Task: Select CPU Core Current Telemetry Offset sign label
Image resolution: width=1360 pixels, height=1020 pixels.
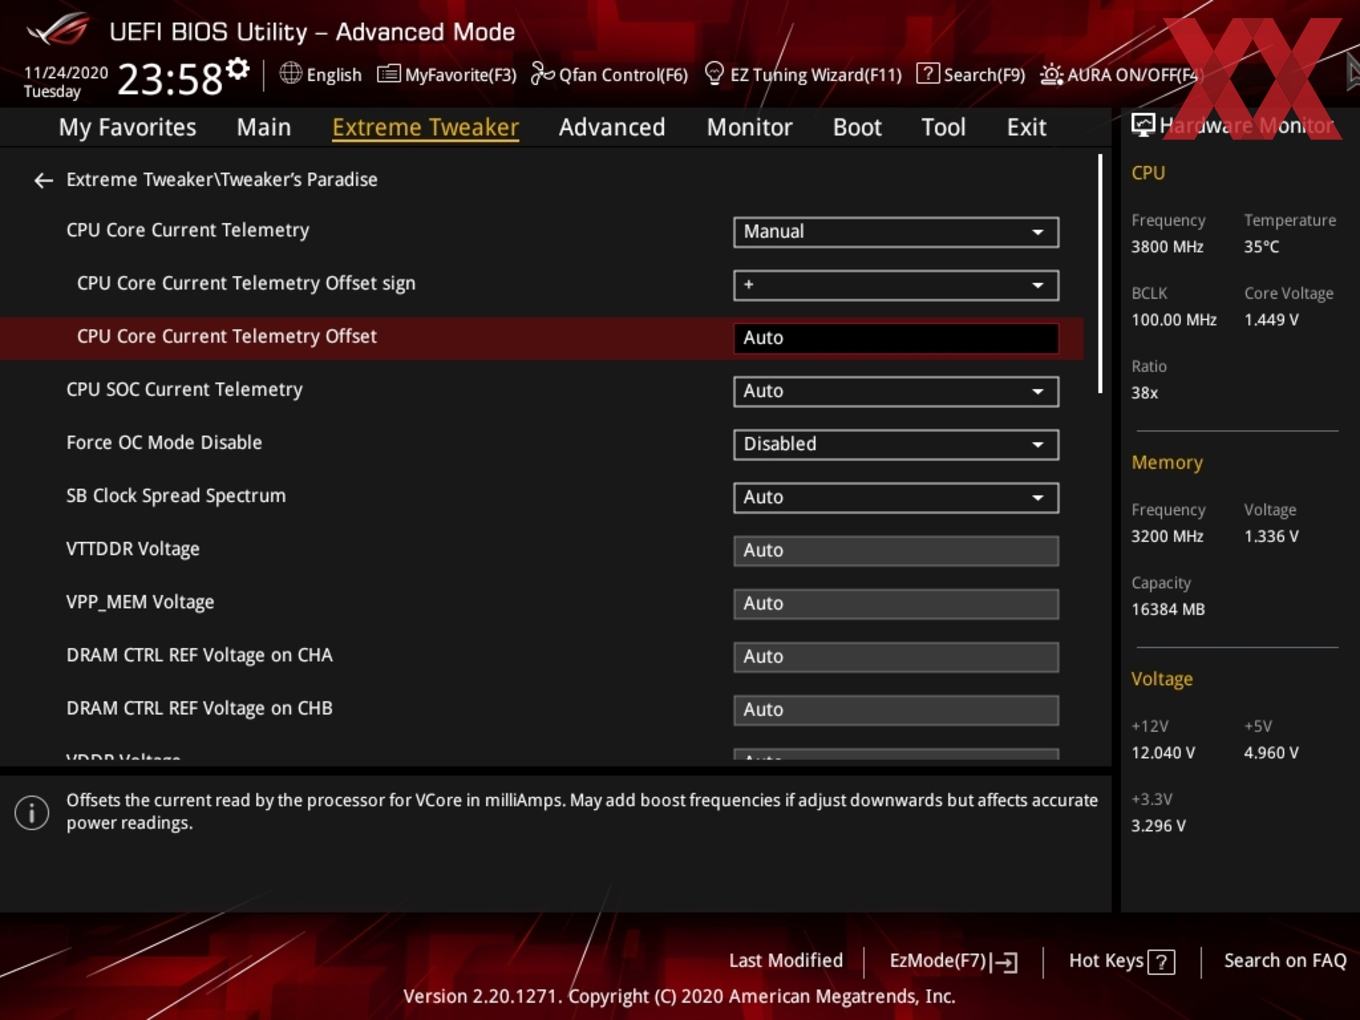Action: click(246, 283)
